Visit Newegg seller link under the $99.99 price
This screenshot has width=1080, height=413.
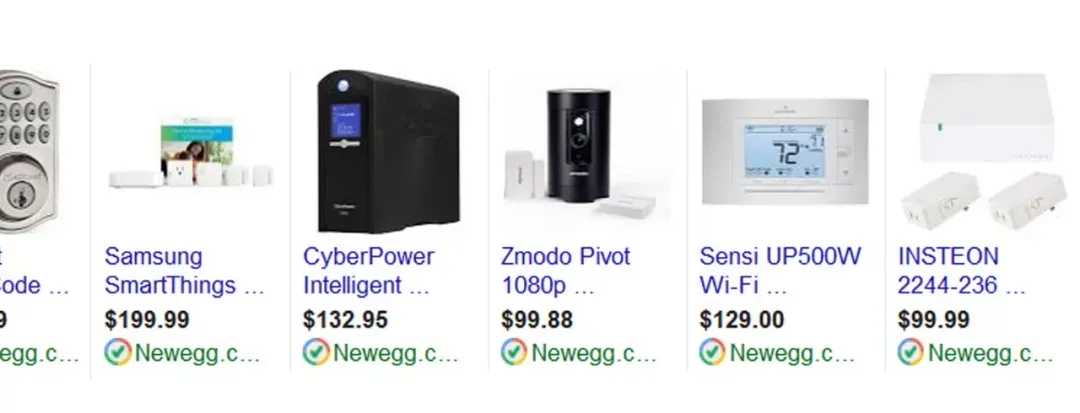[990, 353]
